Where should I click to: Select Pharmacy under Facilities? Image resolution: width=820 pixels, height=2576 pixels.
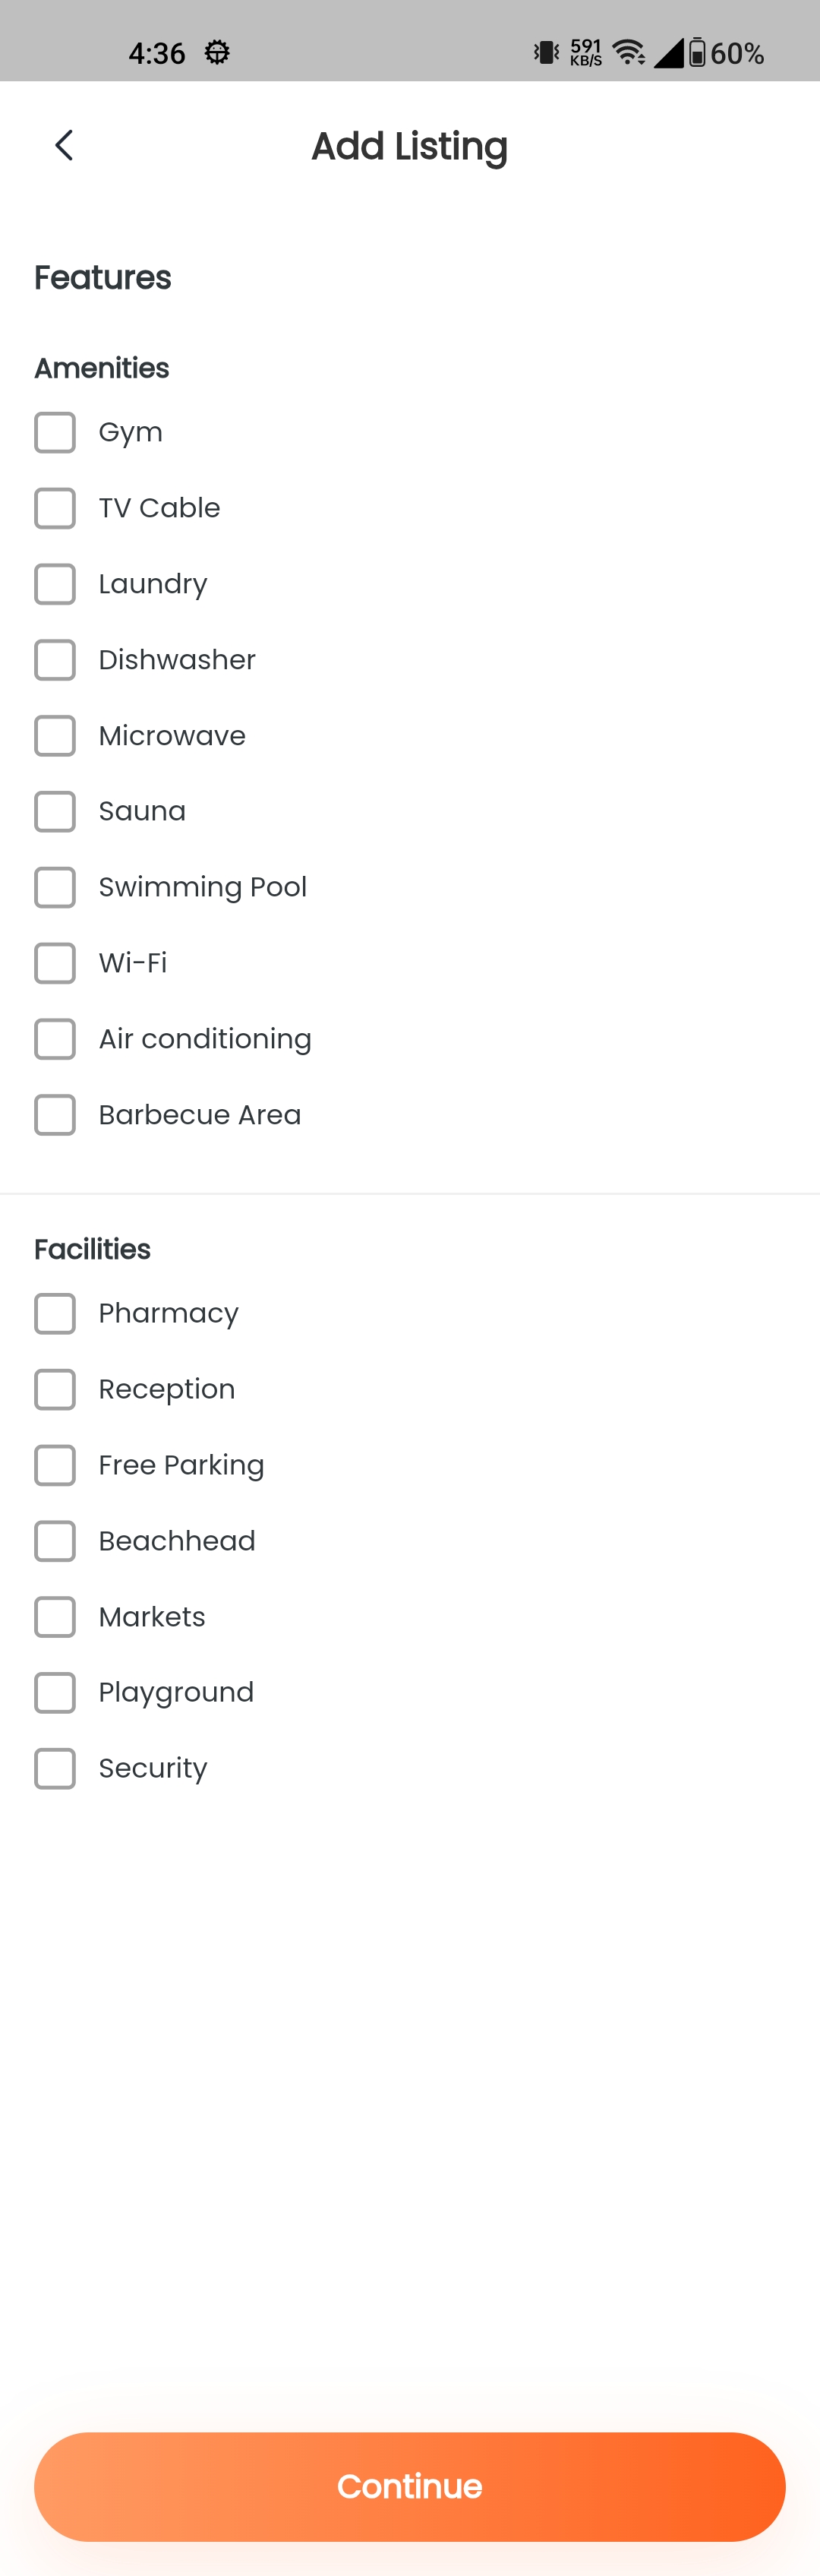[x=55, y=1314]
